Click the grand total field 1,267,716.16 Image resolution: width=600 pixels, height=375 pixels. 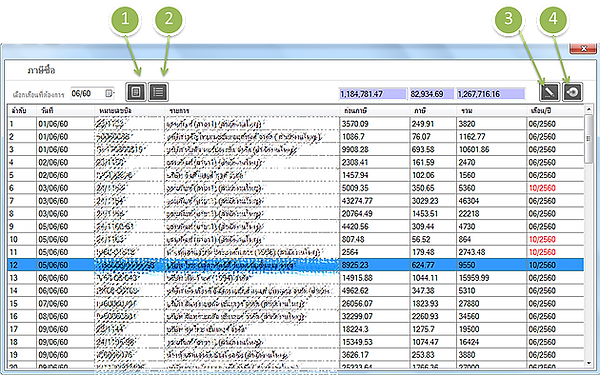pyautogui.click(x=491, y=94)
